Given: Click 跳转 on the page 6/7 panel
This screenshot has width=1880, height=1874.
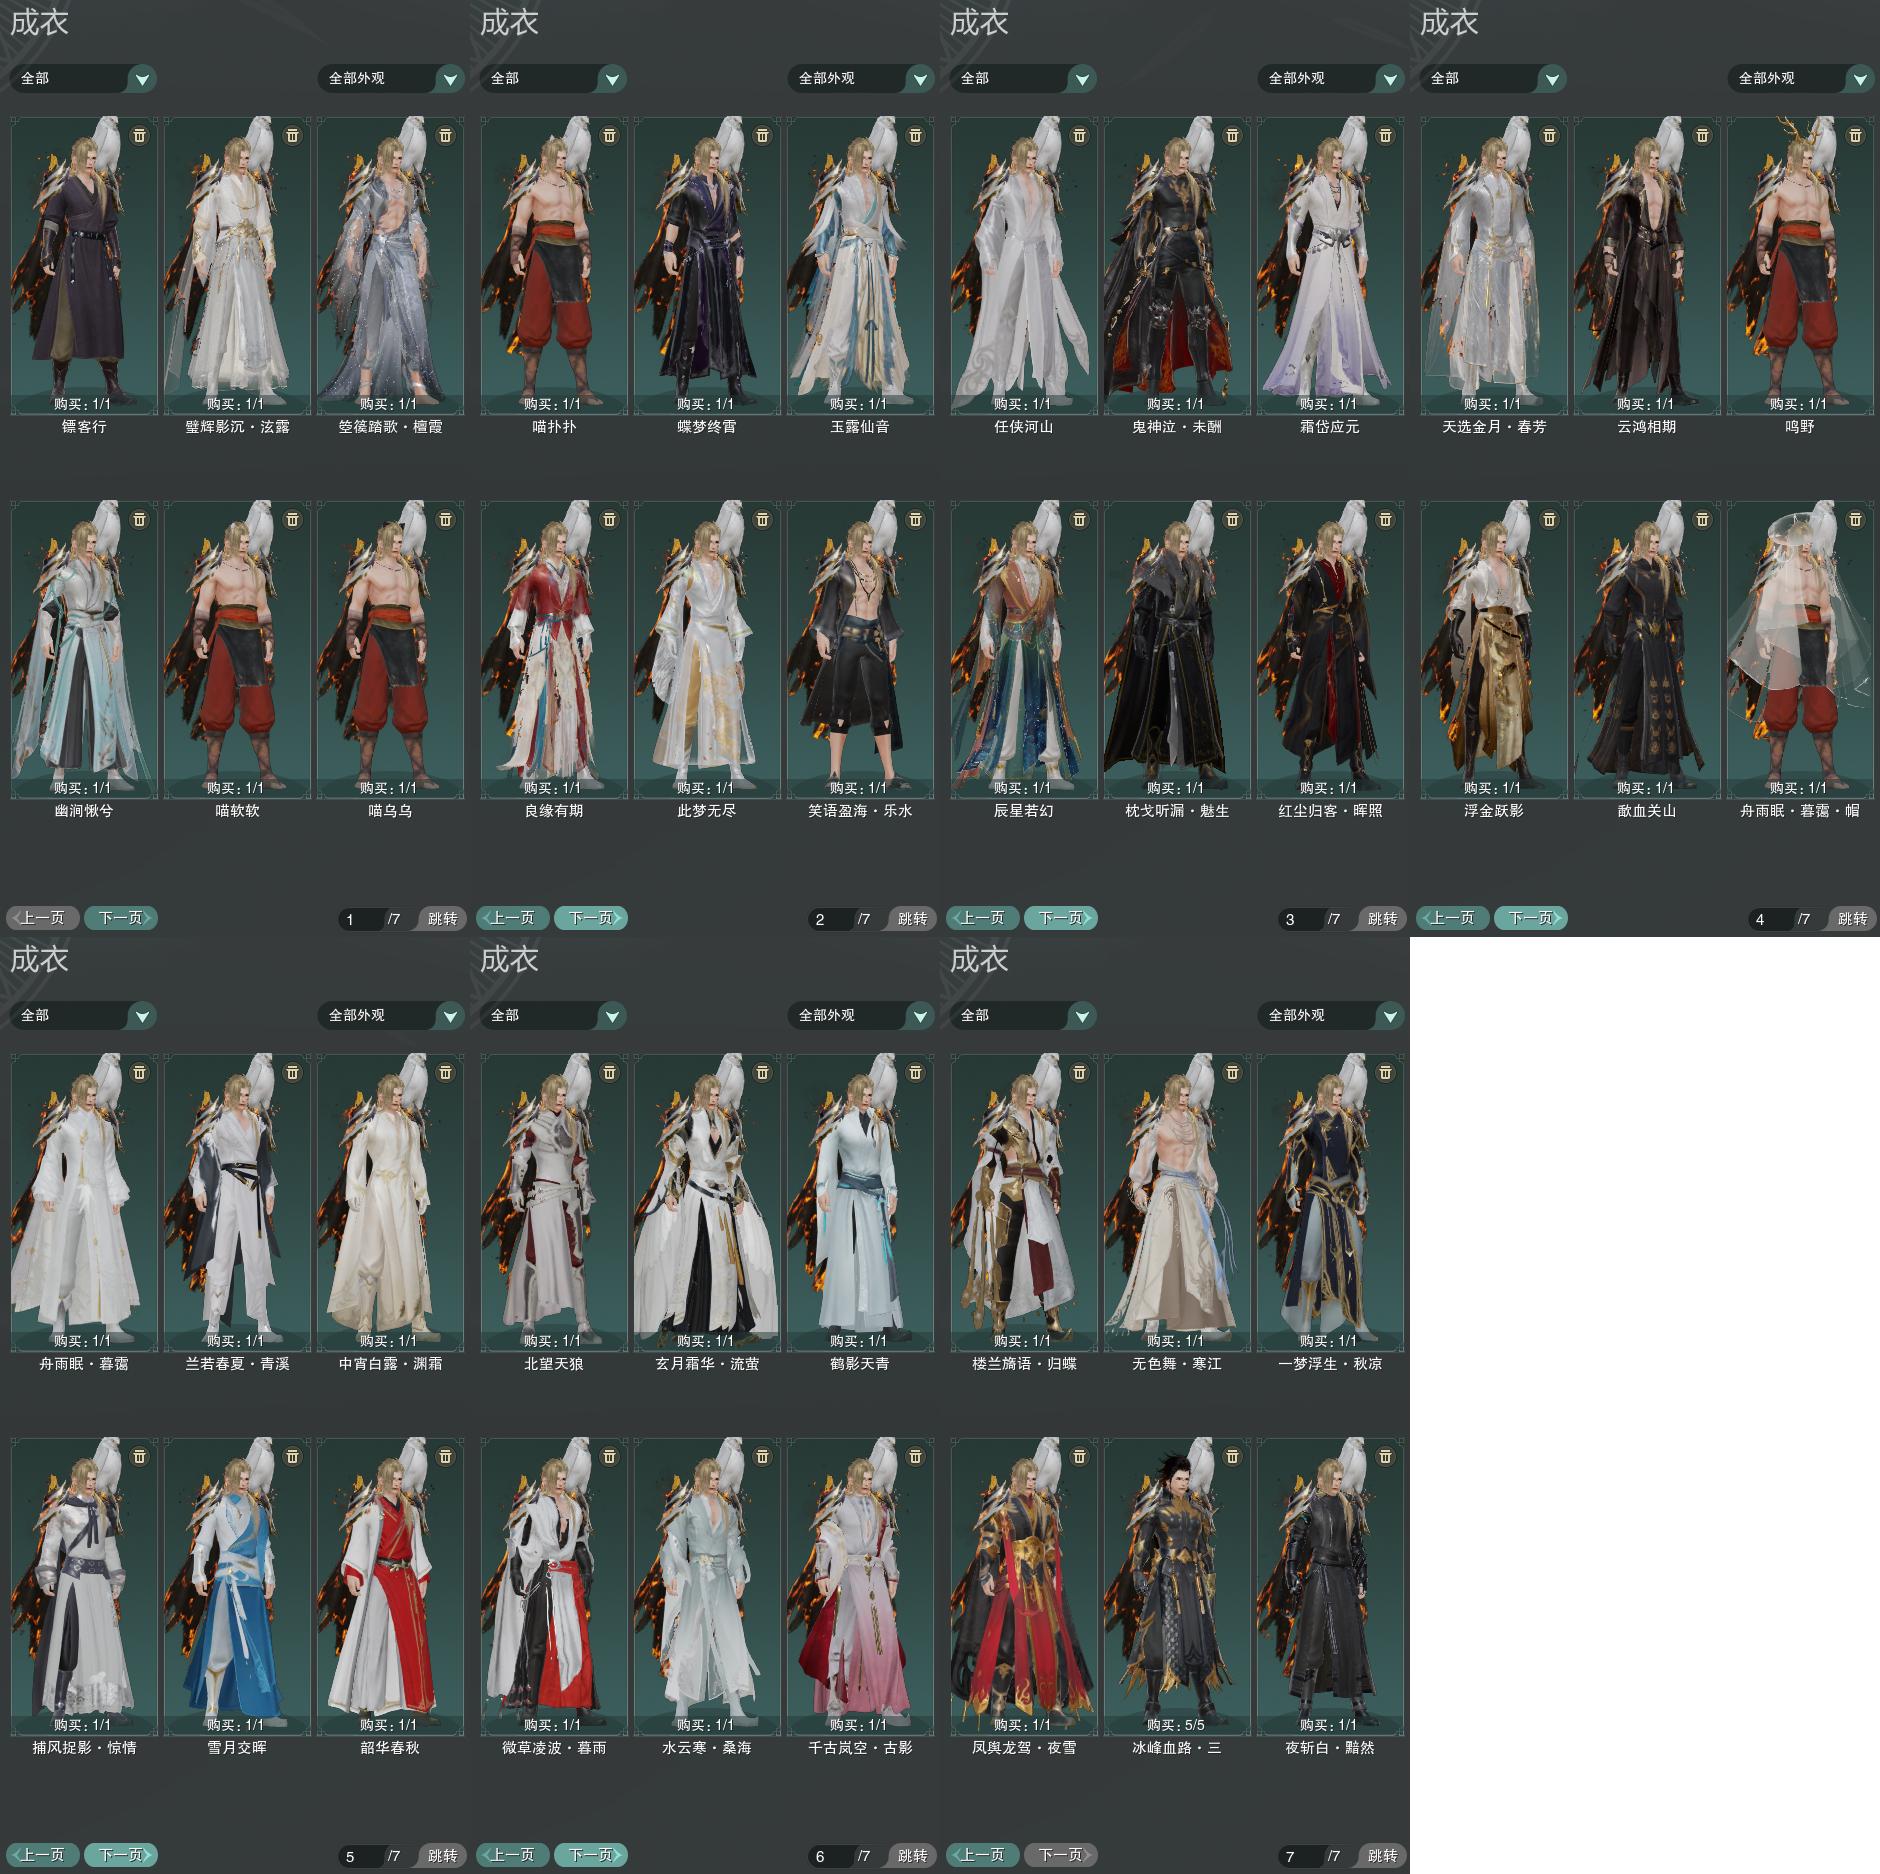Looking at the screenshot, I should click(912, 1856).
